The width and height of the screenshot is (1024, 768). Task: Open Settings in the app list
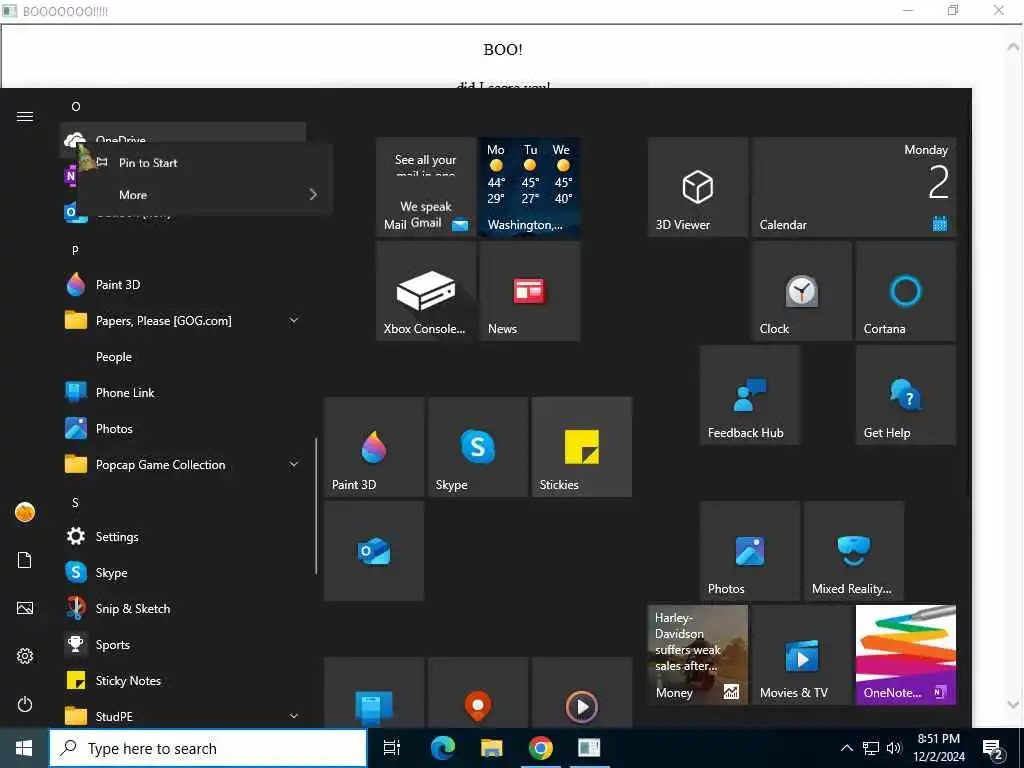point(183,537)
